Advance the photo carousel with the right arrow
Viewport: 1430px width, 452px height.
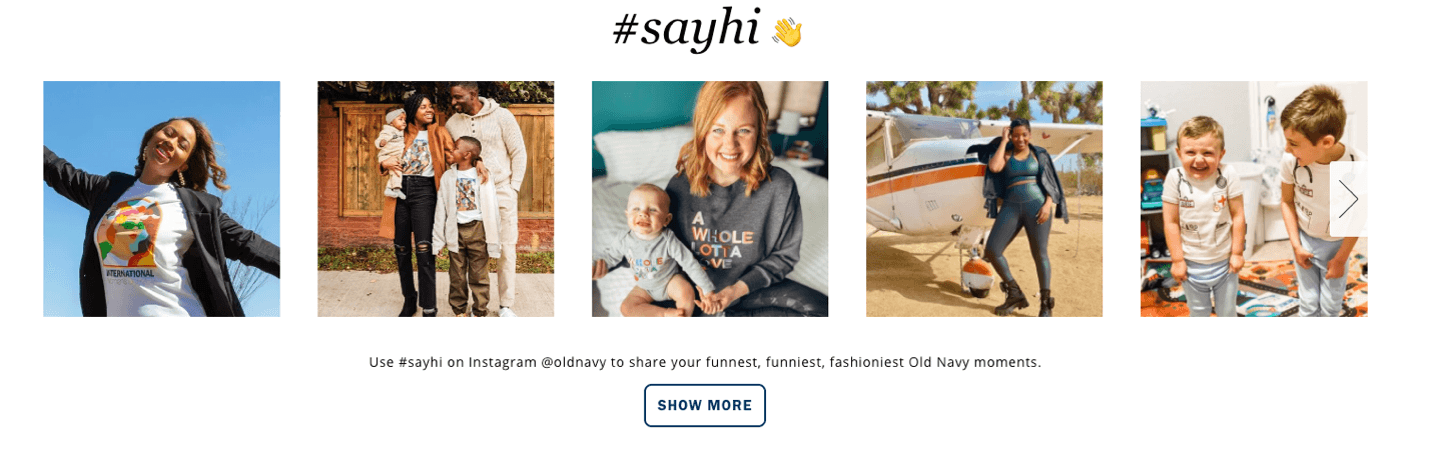pyautogui.click(x=1348, y=199)
